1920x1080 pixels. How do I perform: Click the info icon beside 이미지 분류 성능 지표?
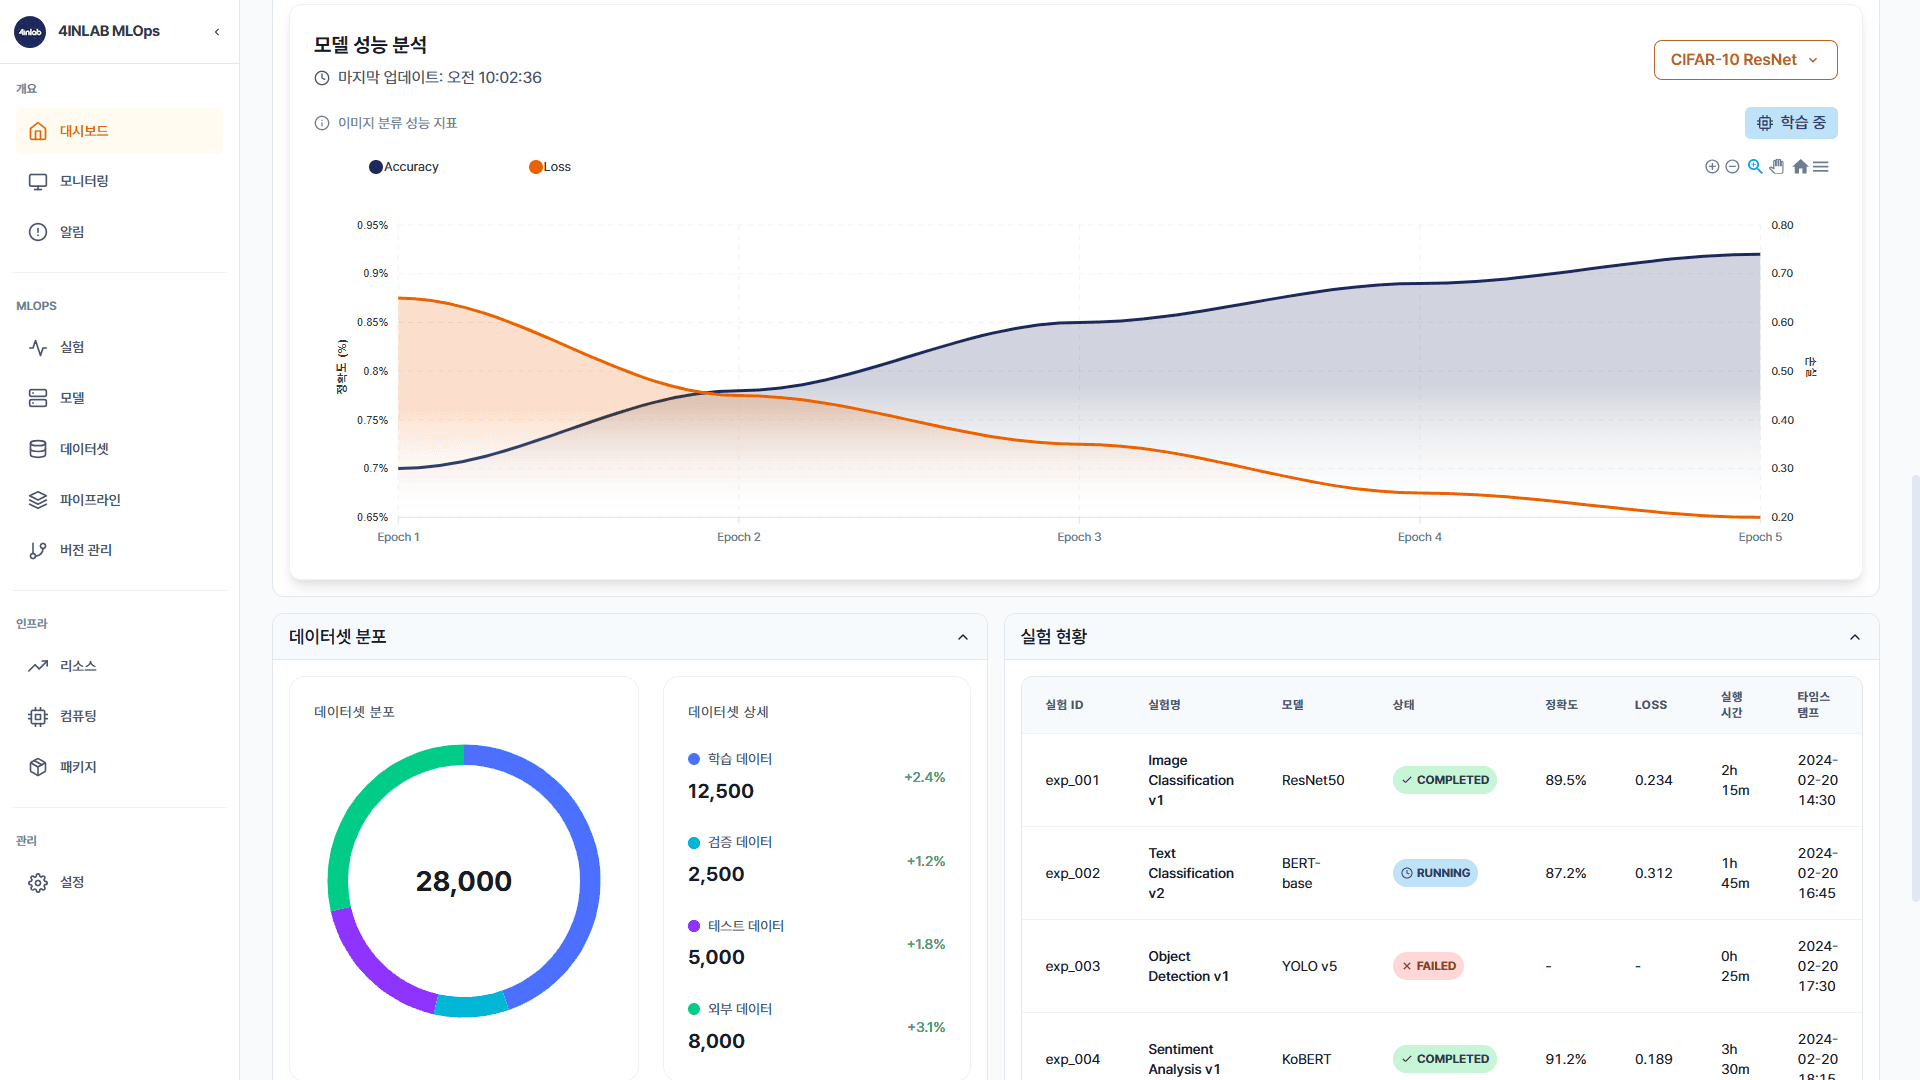[322, 123]
